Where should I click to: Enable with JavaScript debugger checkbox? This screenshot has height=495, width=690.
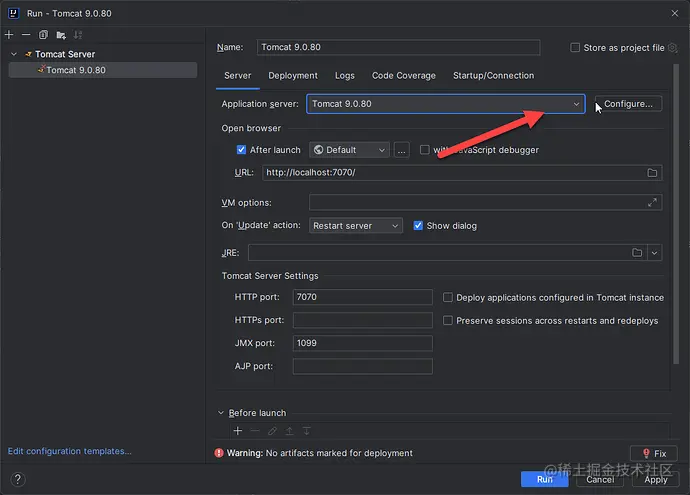425,150
